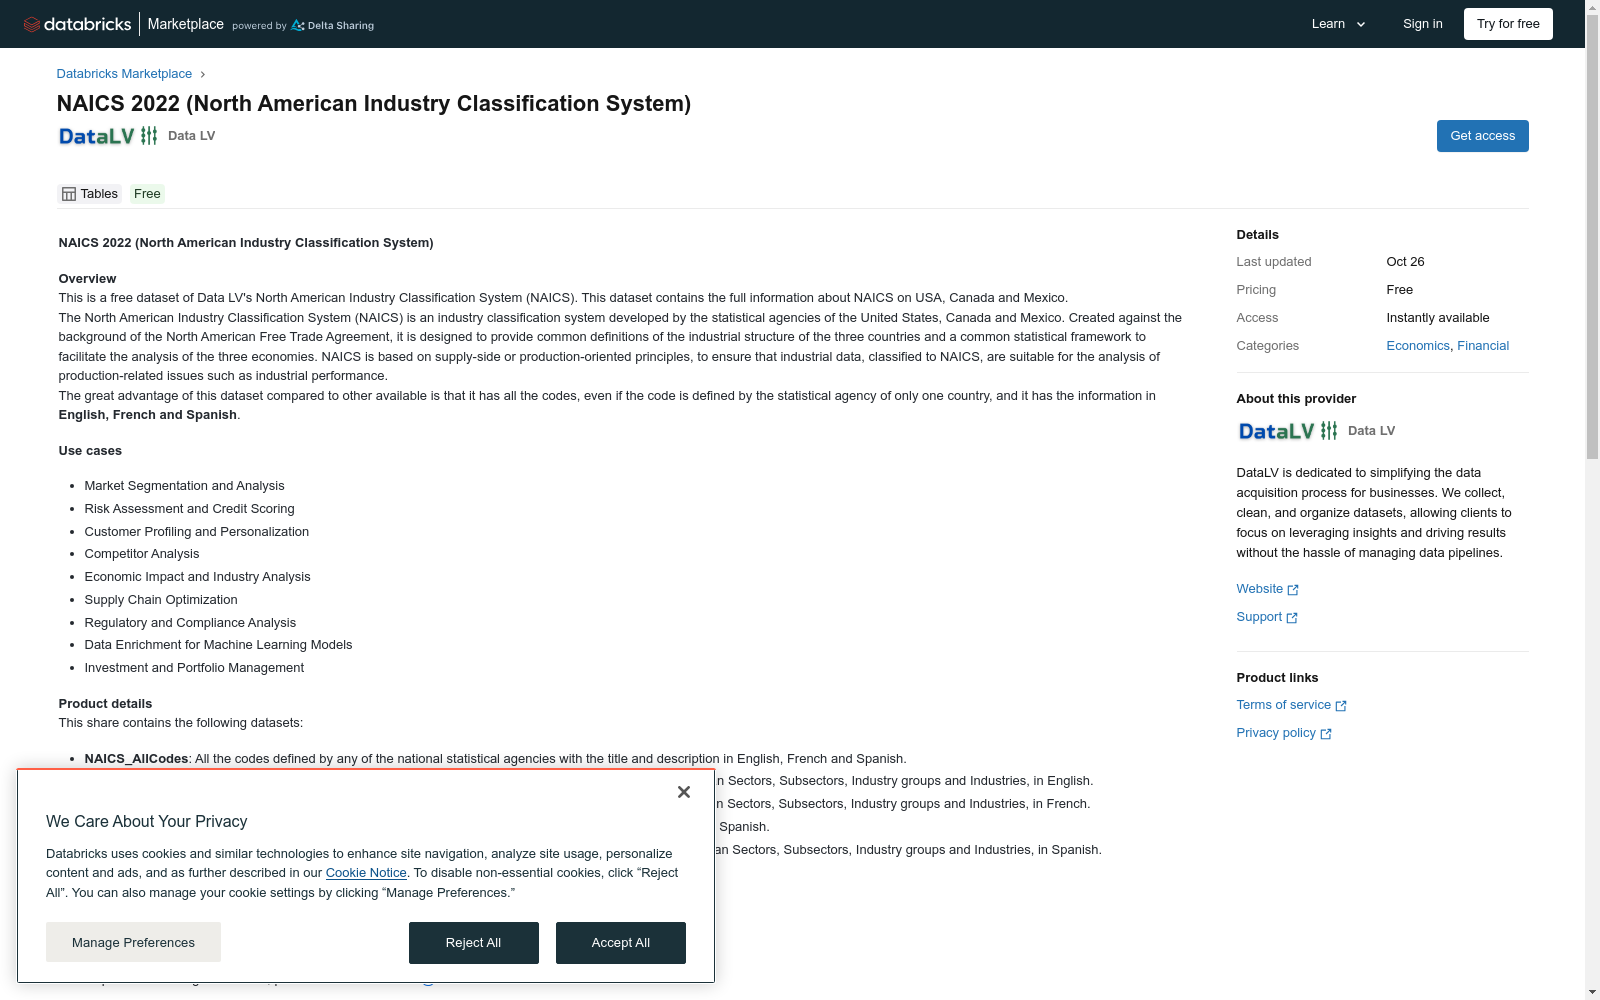1600x1000 pixels.
Task: Click the Oct 26 last updated value
Action: [1406, 262]
